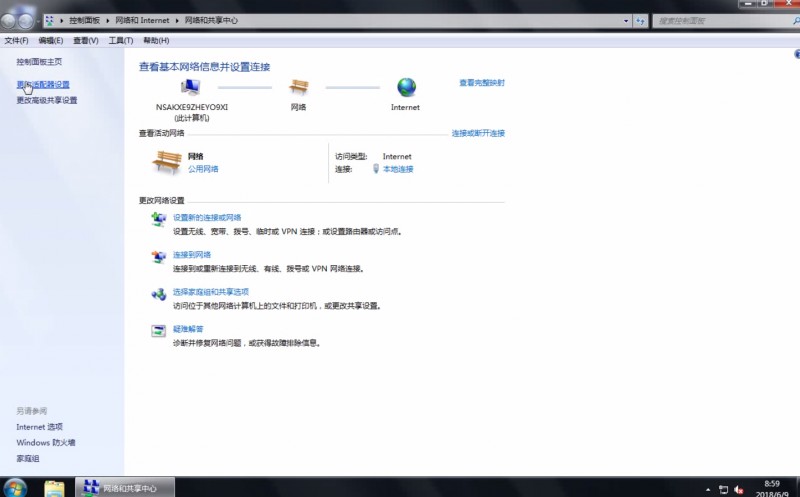Go to 控制面板主页
800x497 pixels.
coord(39,62)
